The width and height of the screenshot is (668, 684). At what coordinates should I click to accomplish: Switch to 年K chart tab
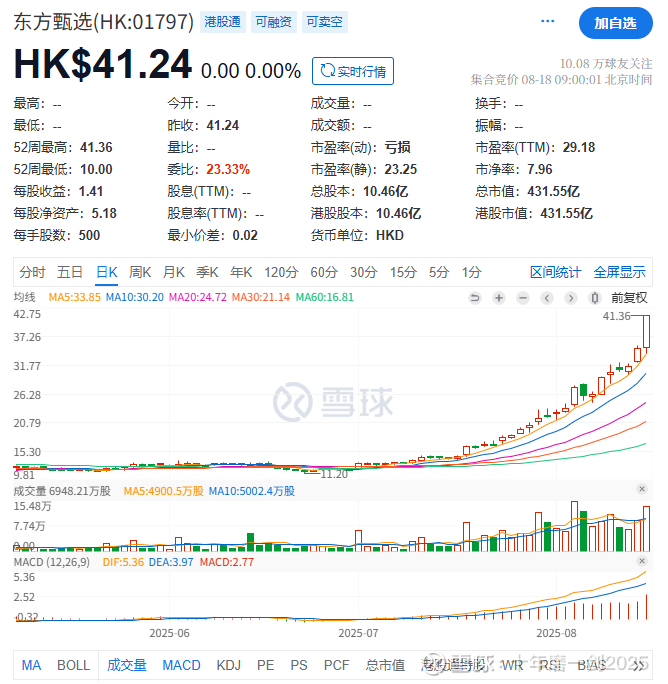241,273
